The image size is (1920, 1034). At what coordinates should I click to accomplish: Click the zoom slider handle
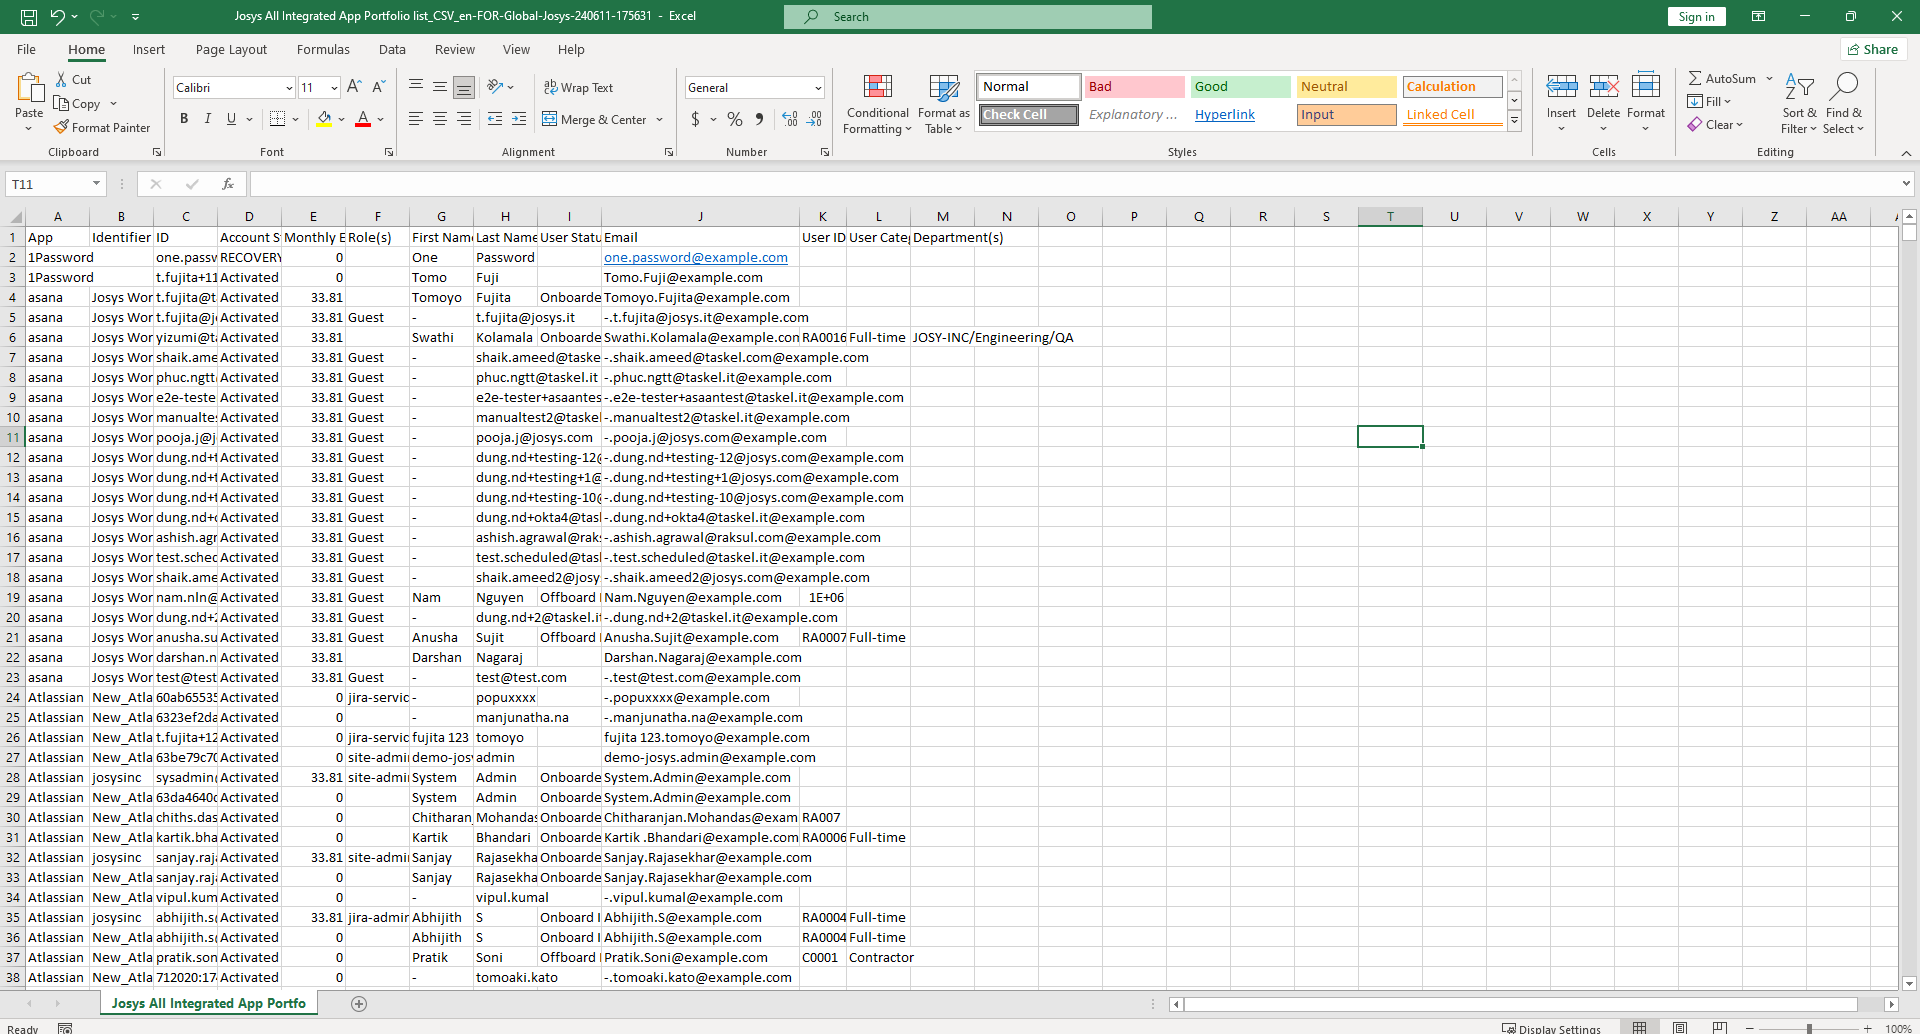1808,1028
